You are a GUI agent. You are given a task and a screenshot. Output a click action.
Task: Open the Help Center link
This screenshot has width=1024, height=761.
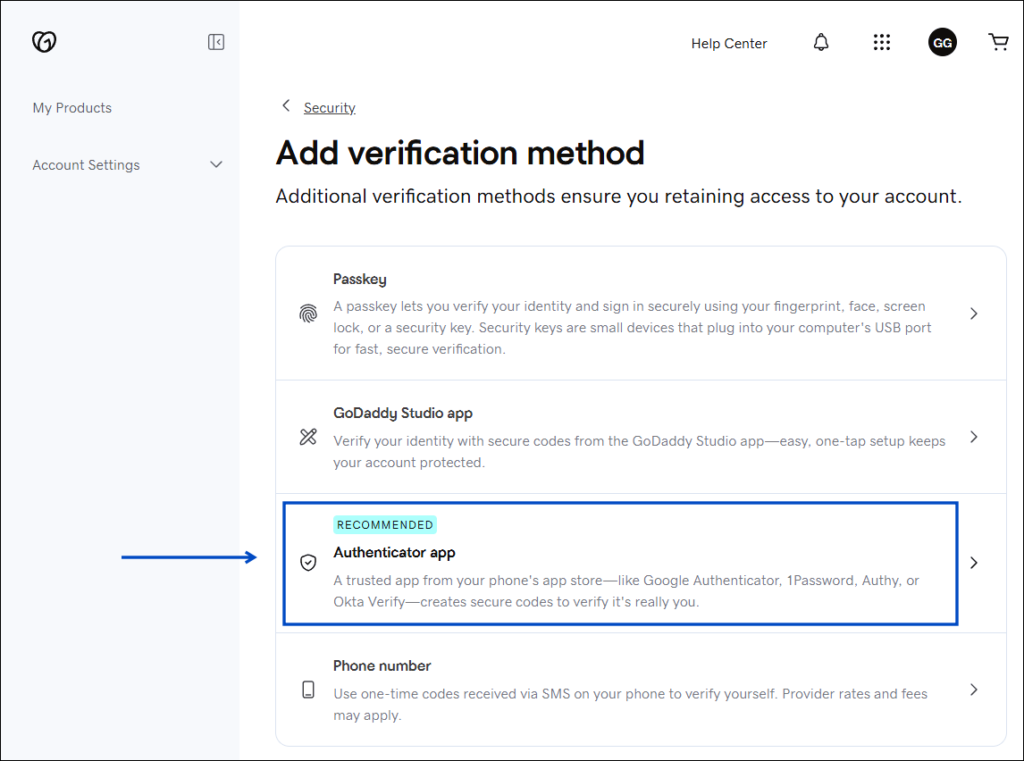point(729,43)
